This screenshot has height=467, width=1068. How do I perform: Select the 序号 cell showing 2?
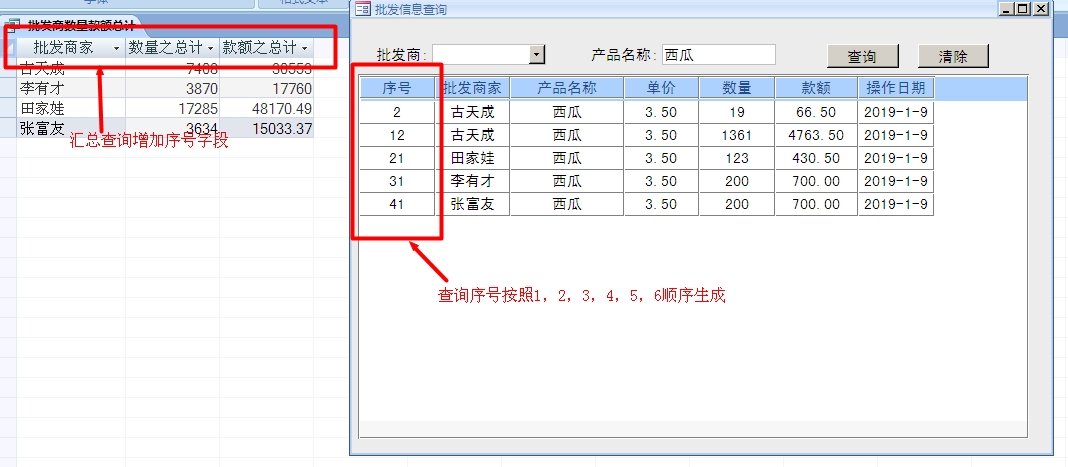coord(397,113)
